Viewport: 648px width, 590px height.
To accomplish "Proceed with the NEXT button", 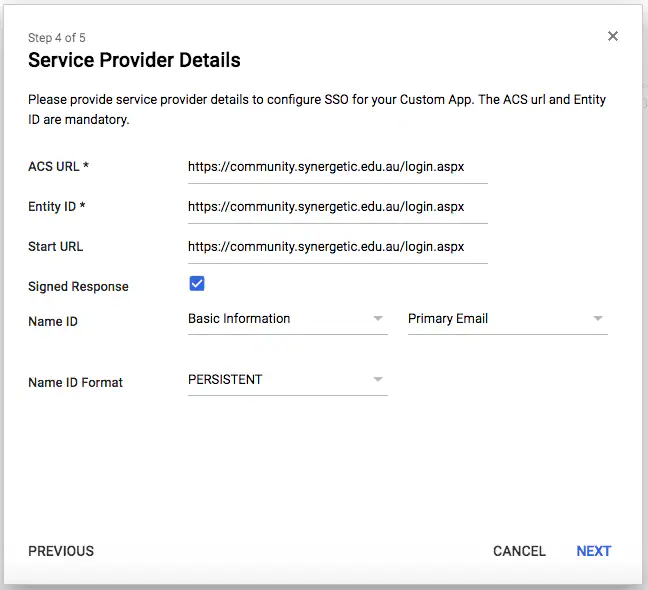I will pyautogui.click(x=593, y=551).
